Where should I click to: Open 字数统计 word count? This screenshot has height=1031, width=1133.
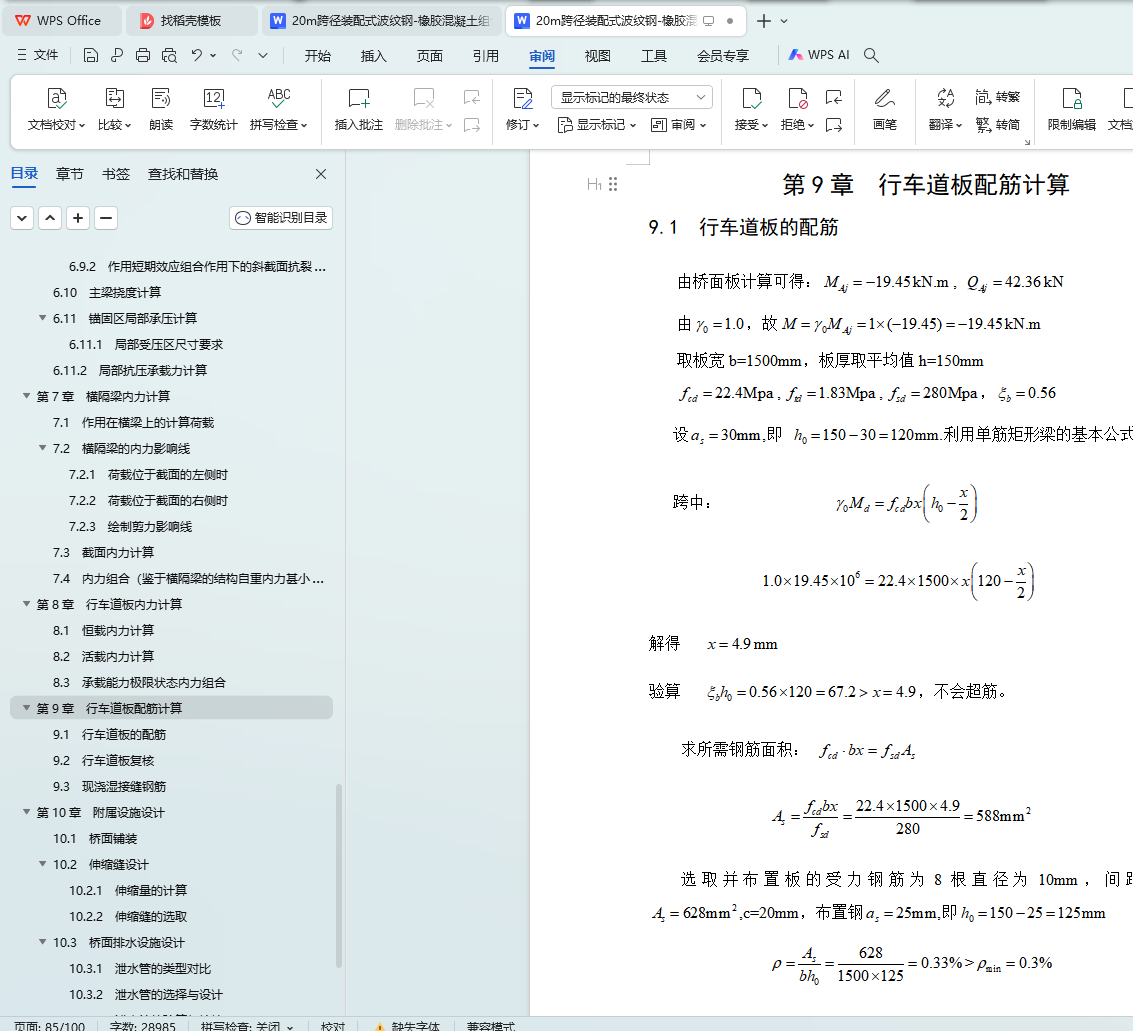[213, 108]
